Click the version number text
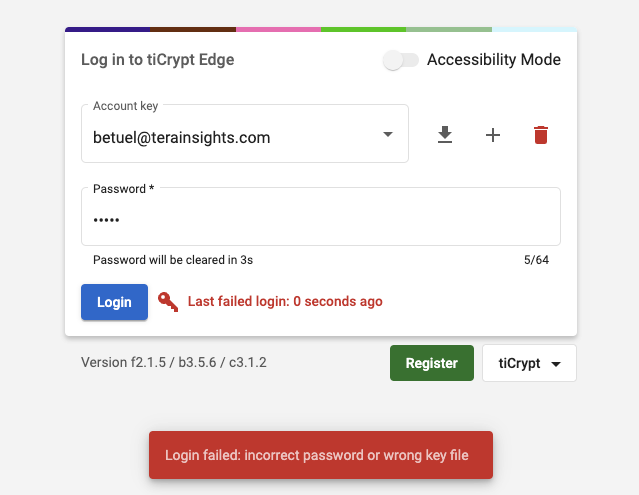The width and height of the screenshot is (639, 495). click(173, 362)
